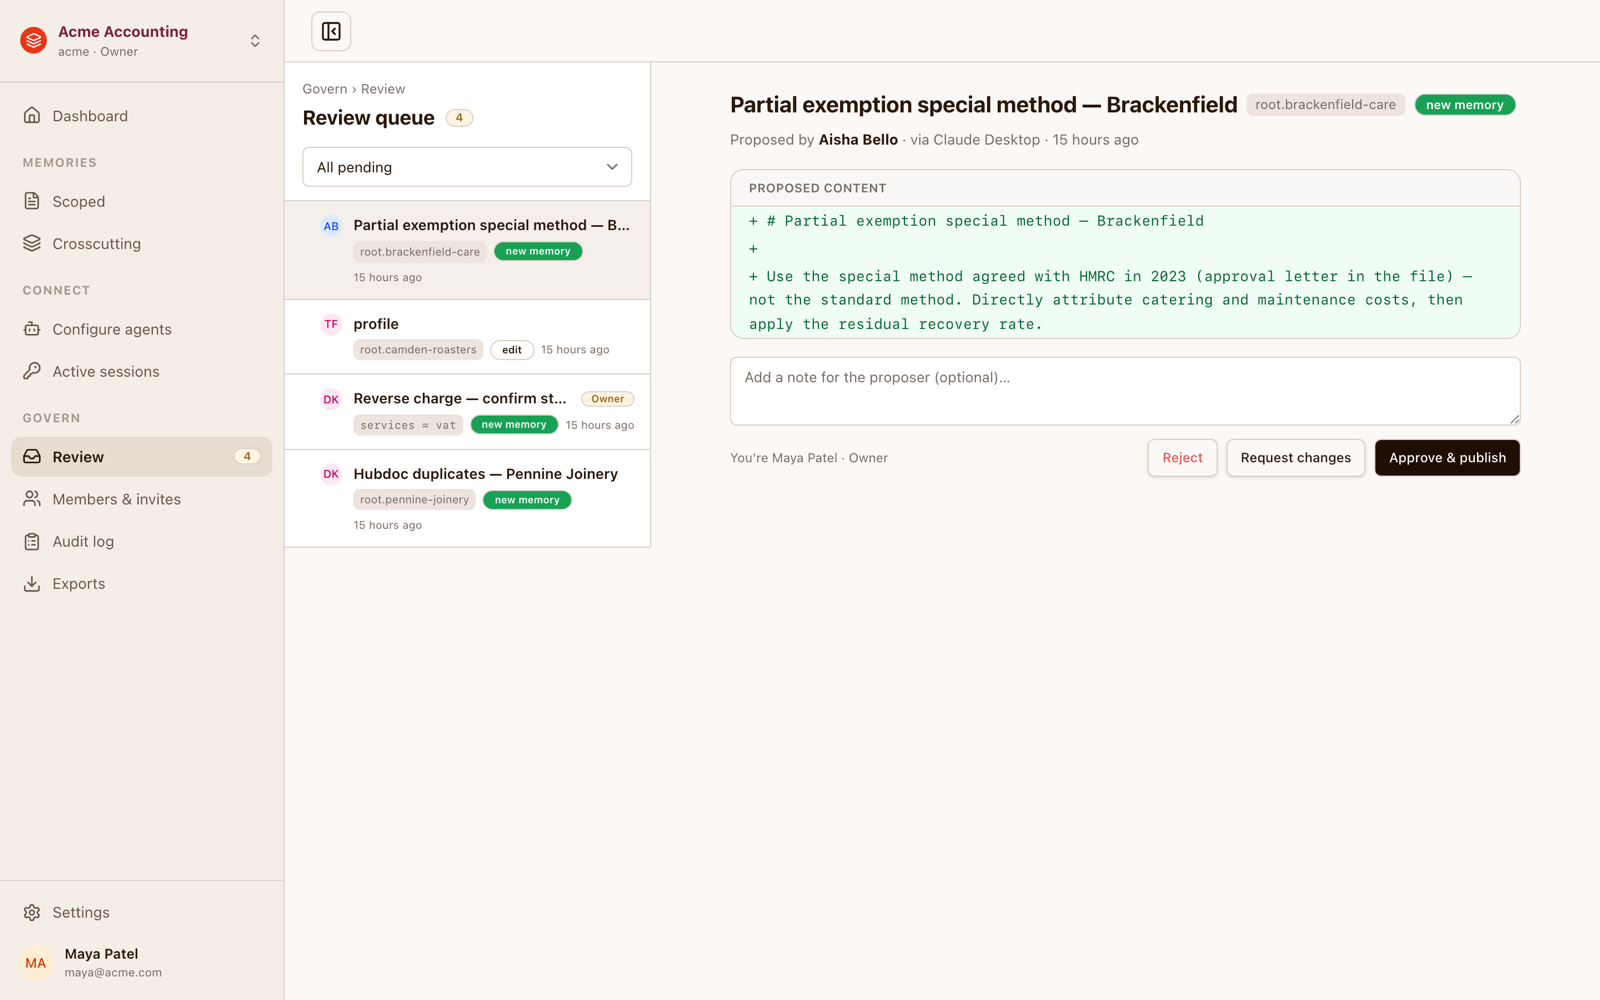Go to Scoped memories
Viewport: 1600px width, 1000px height.
142,202
